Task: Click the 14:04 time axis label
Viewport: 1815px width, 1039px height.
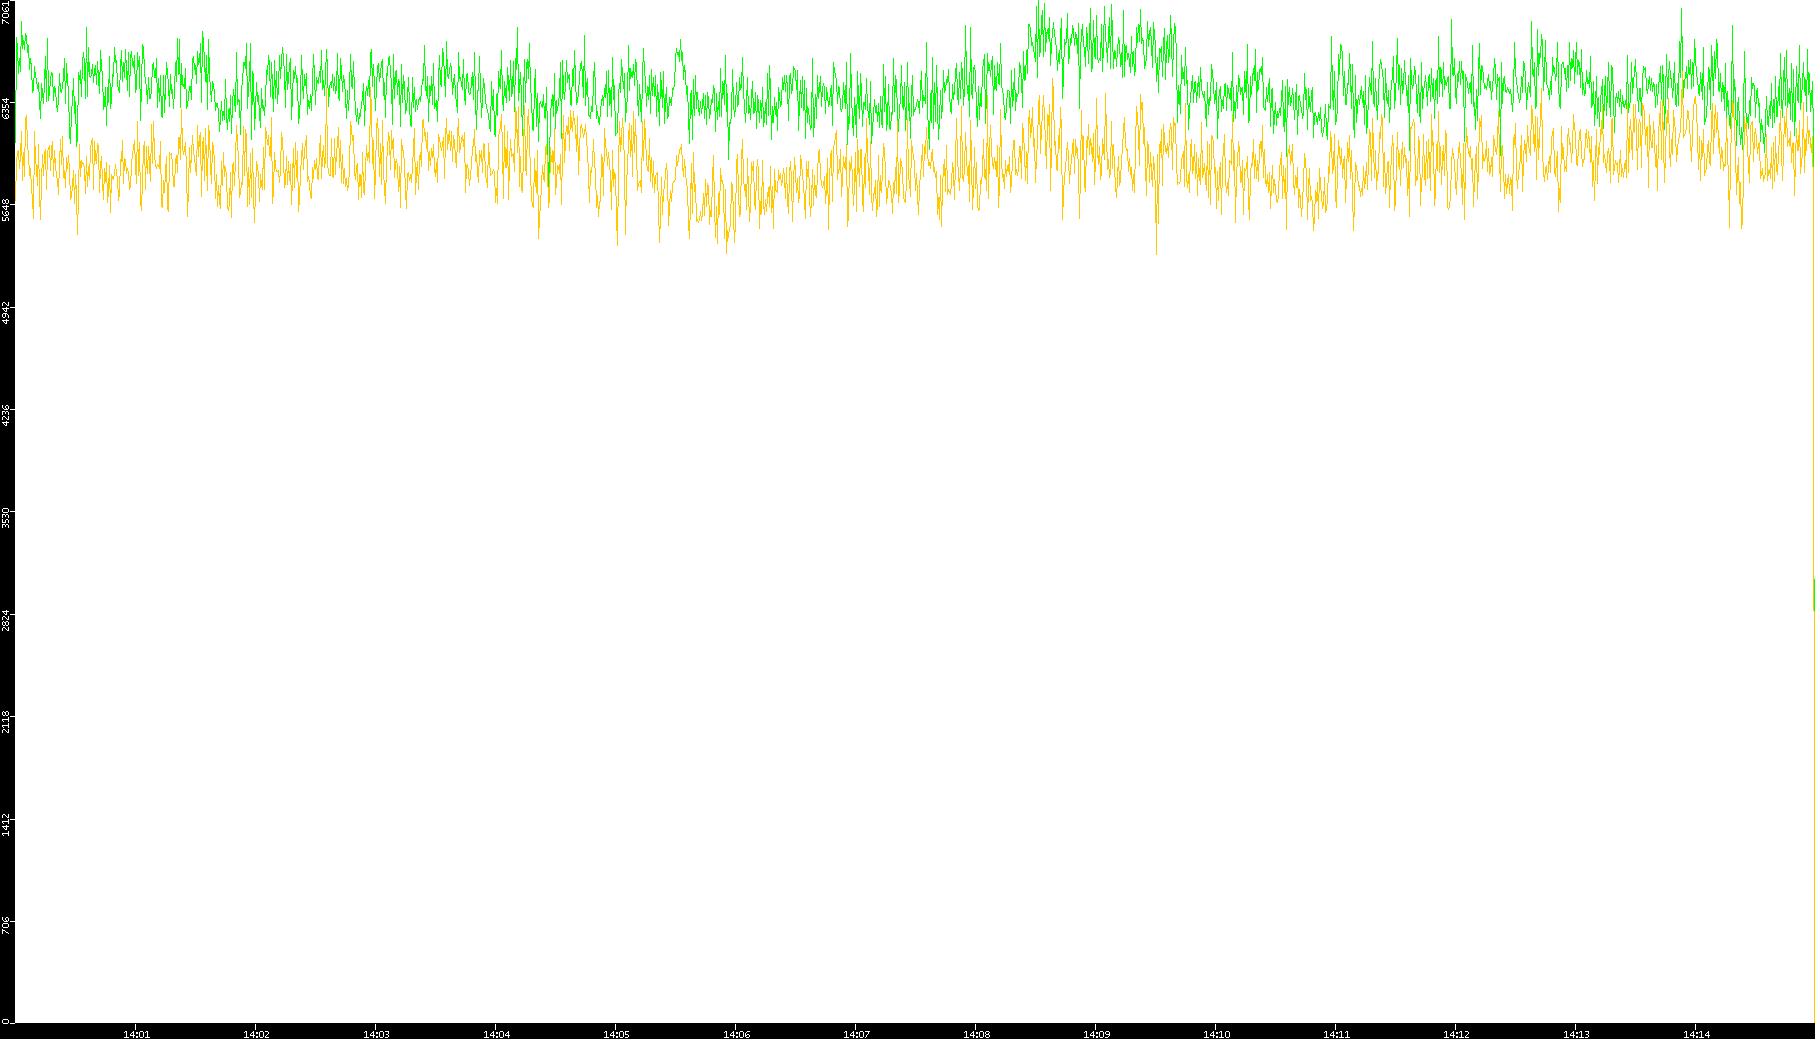Action: (496, 1034)
